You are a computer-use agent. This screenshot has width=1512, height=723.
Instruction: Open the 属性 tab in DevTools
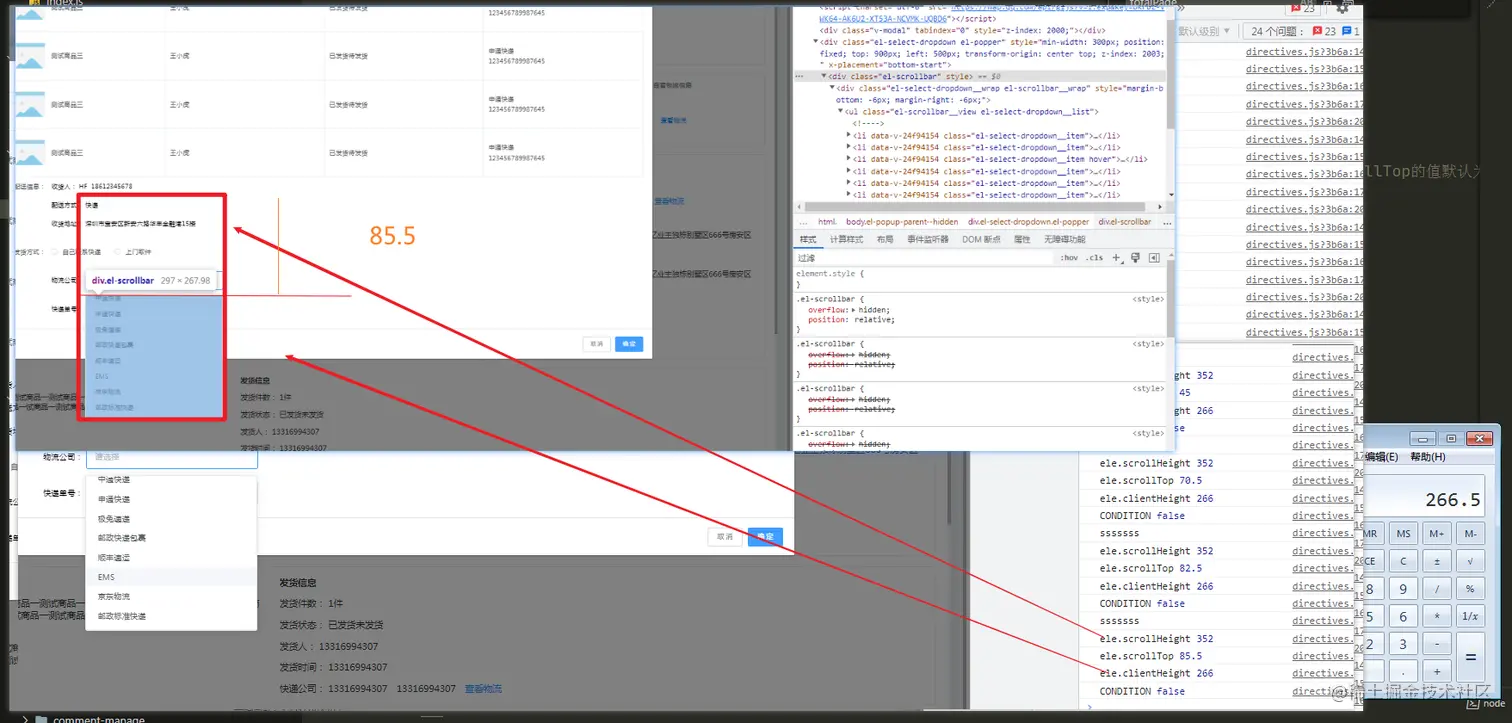point(1022,239)
